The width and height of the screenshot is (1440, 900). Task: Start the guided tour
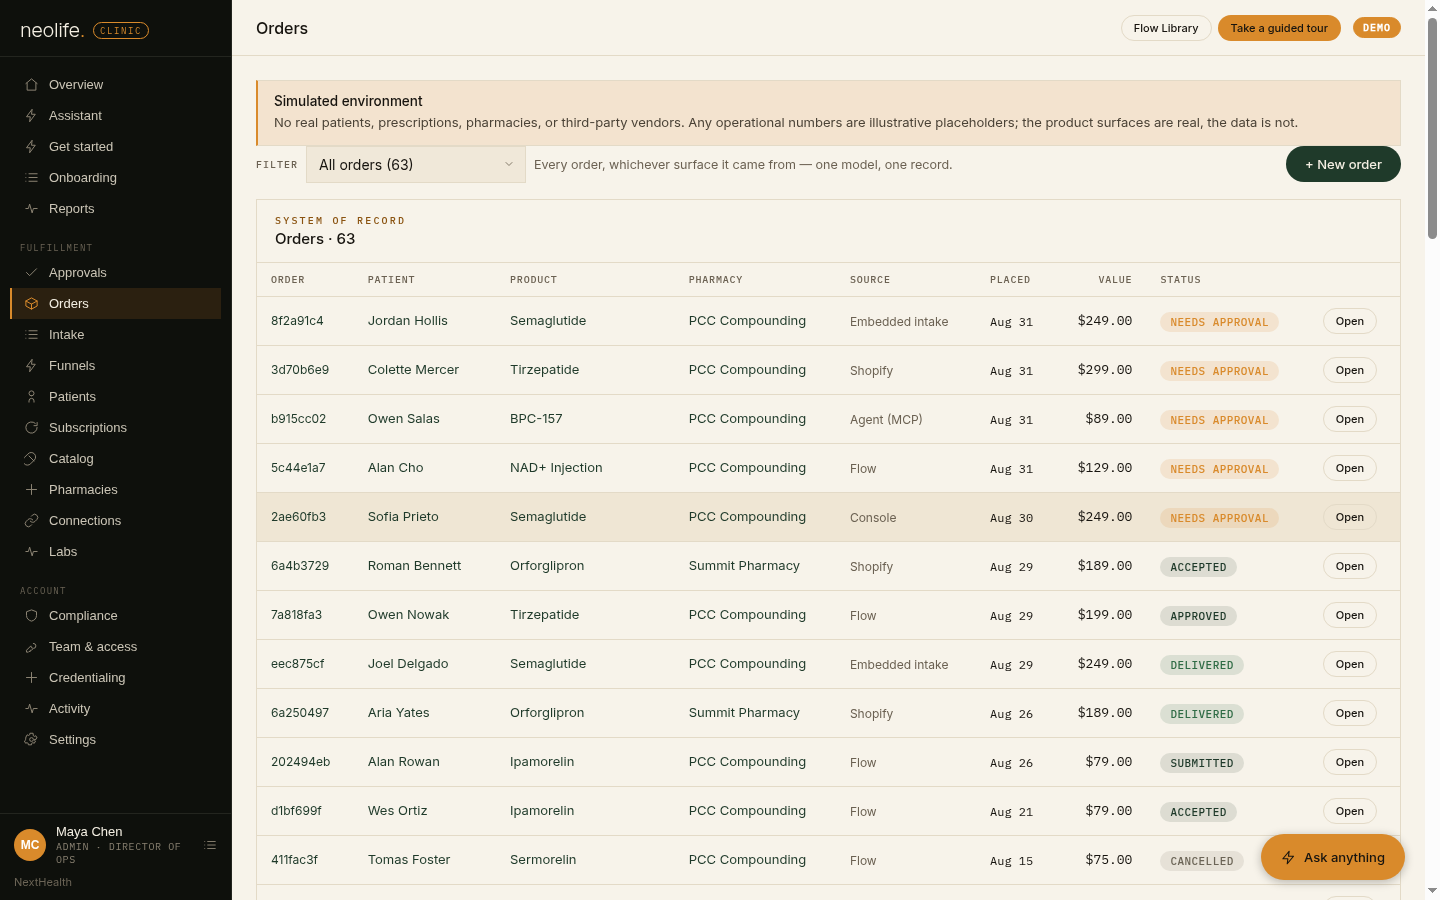1279,28
